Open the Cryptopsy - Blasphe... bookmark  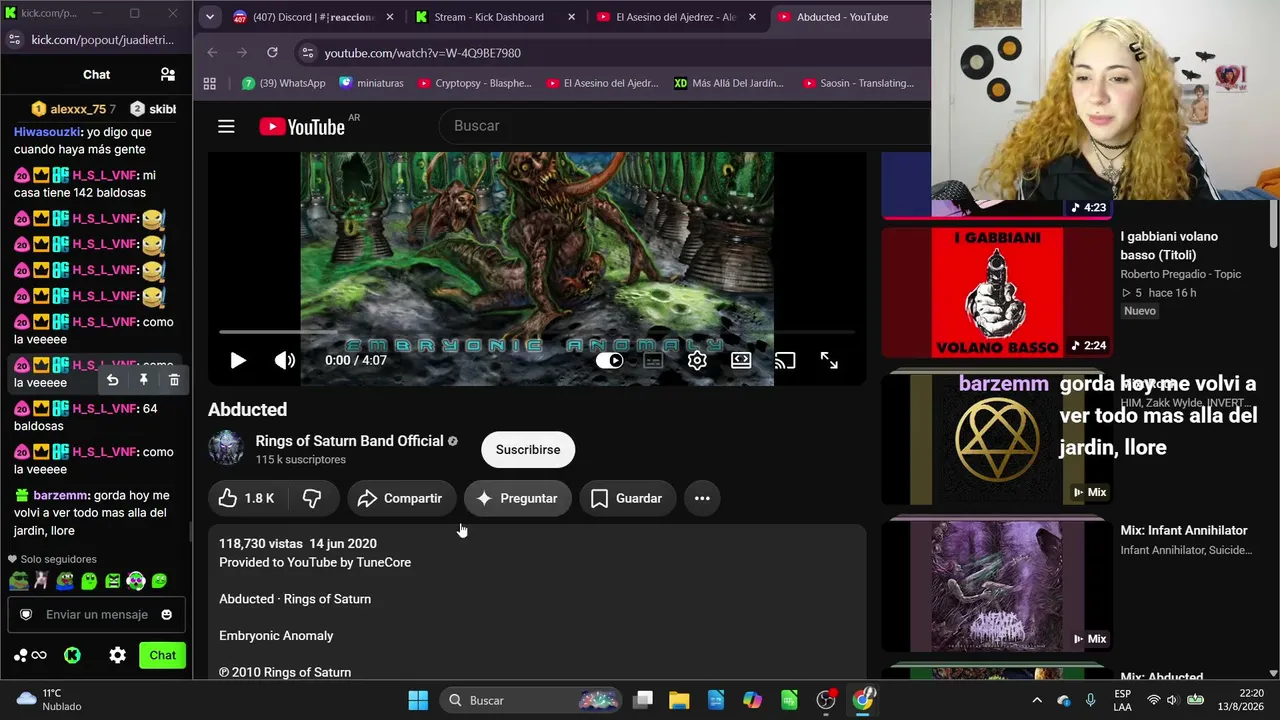(x=475, y=83)
